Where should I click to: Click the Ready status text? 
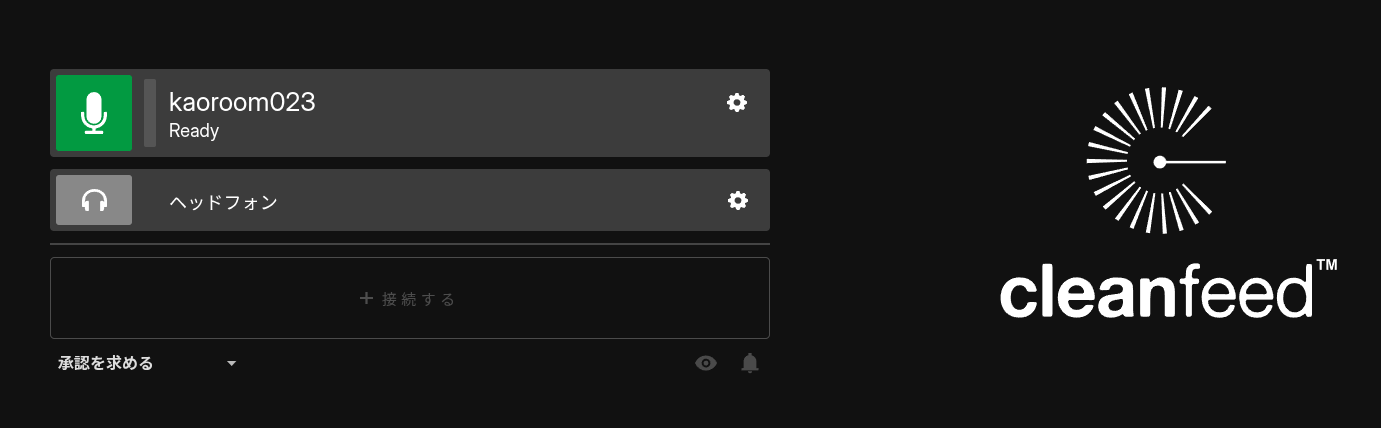pos(194,131)
